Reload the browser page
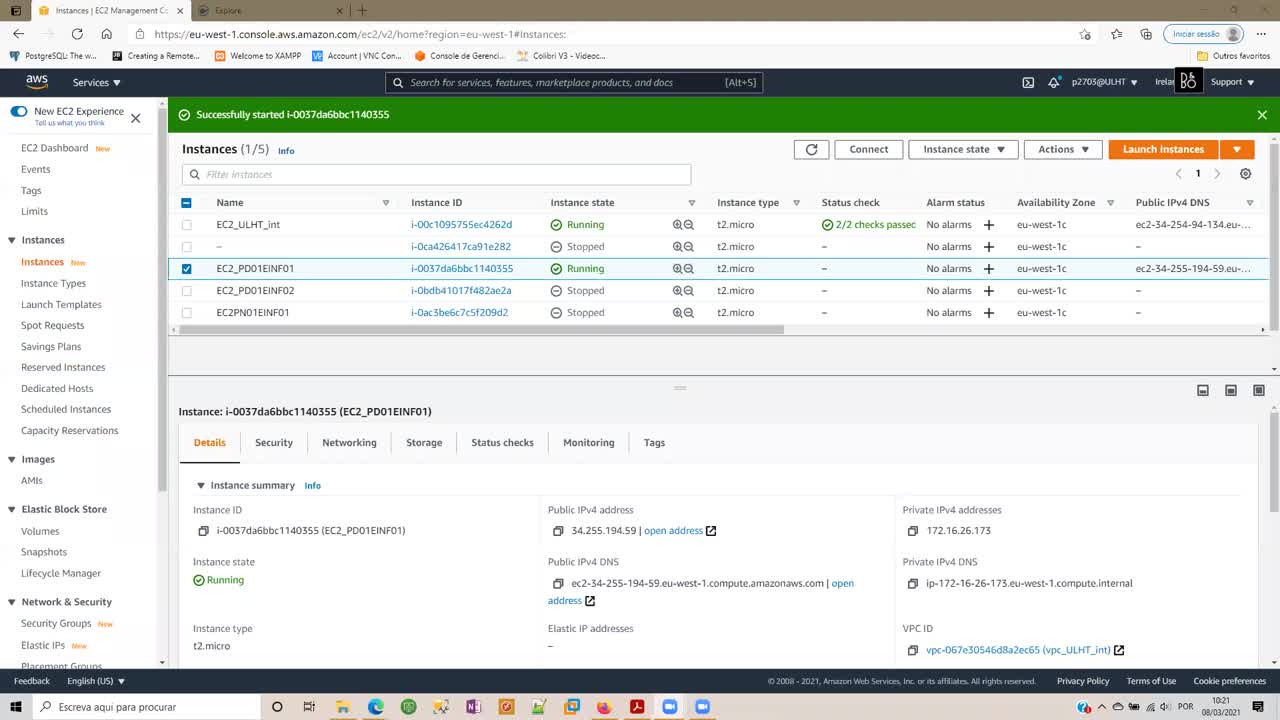The image size is (1280, 720). (x=77, y=34)
